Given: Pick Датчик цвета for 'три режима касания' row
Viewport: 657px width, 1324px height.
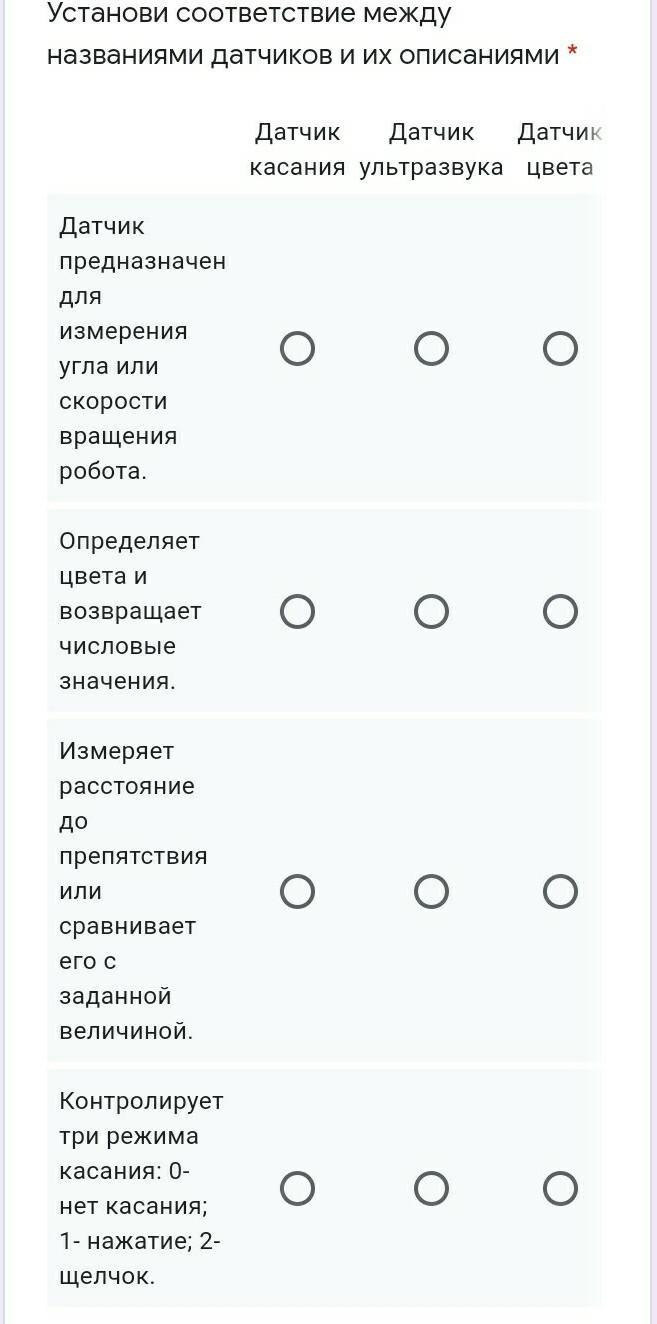Looking at the screenshot, I should point(560,1189).
